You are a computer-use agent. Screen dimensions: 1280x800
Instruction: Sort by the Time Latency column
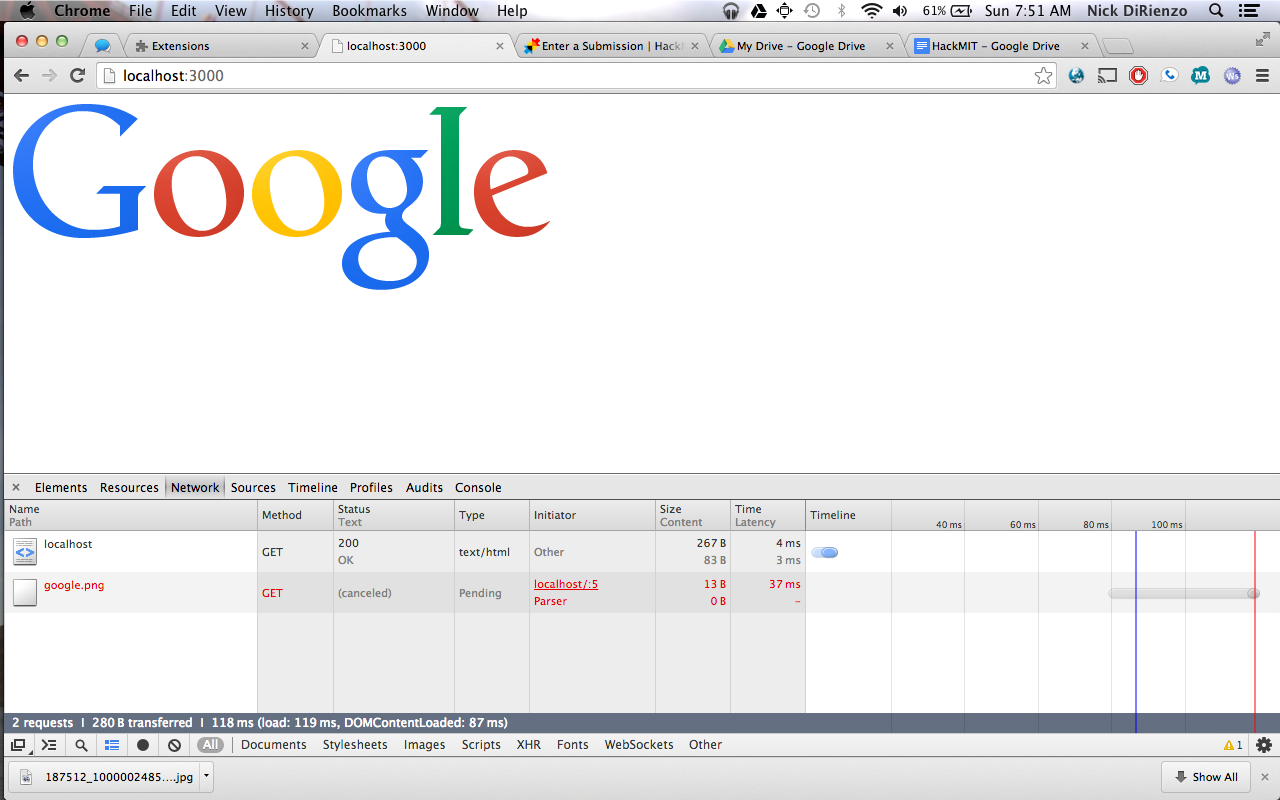point(768,515)
